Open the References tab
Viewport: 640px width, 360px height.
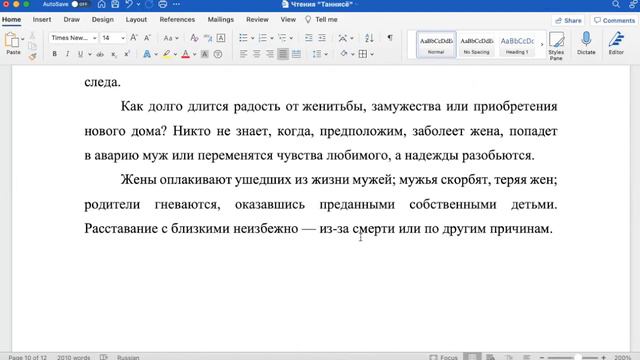(x=177, y=20)
